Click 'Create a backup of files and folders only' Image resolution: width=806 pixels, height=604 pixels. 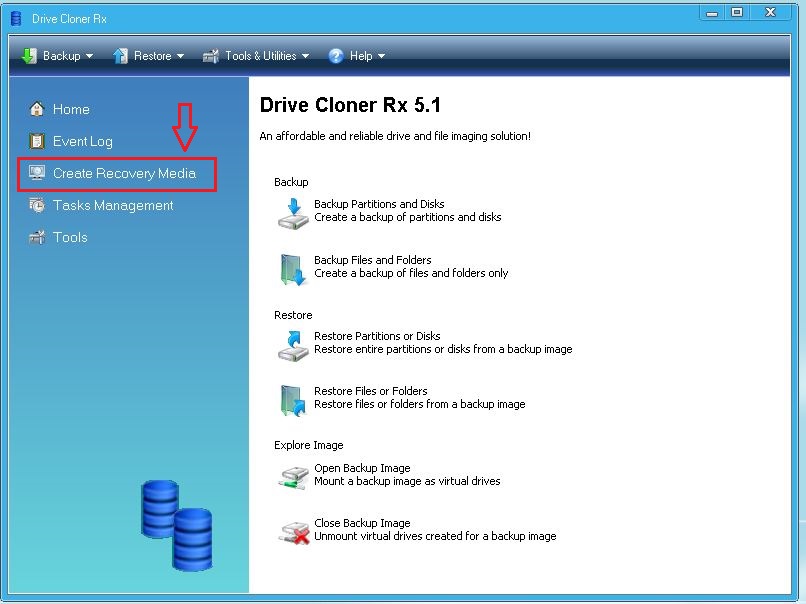click(x=411, y=273)
